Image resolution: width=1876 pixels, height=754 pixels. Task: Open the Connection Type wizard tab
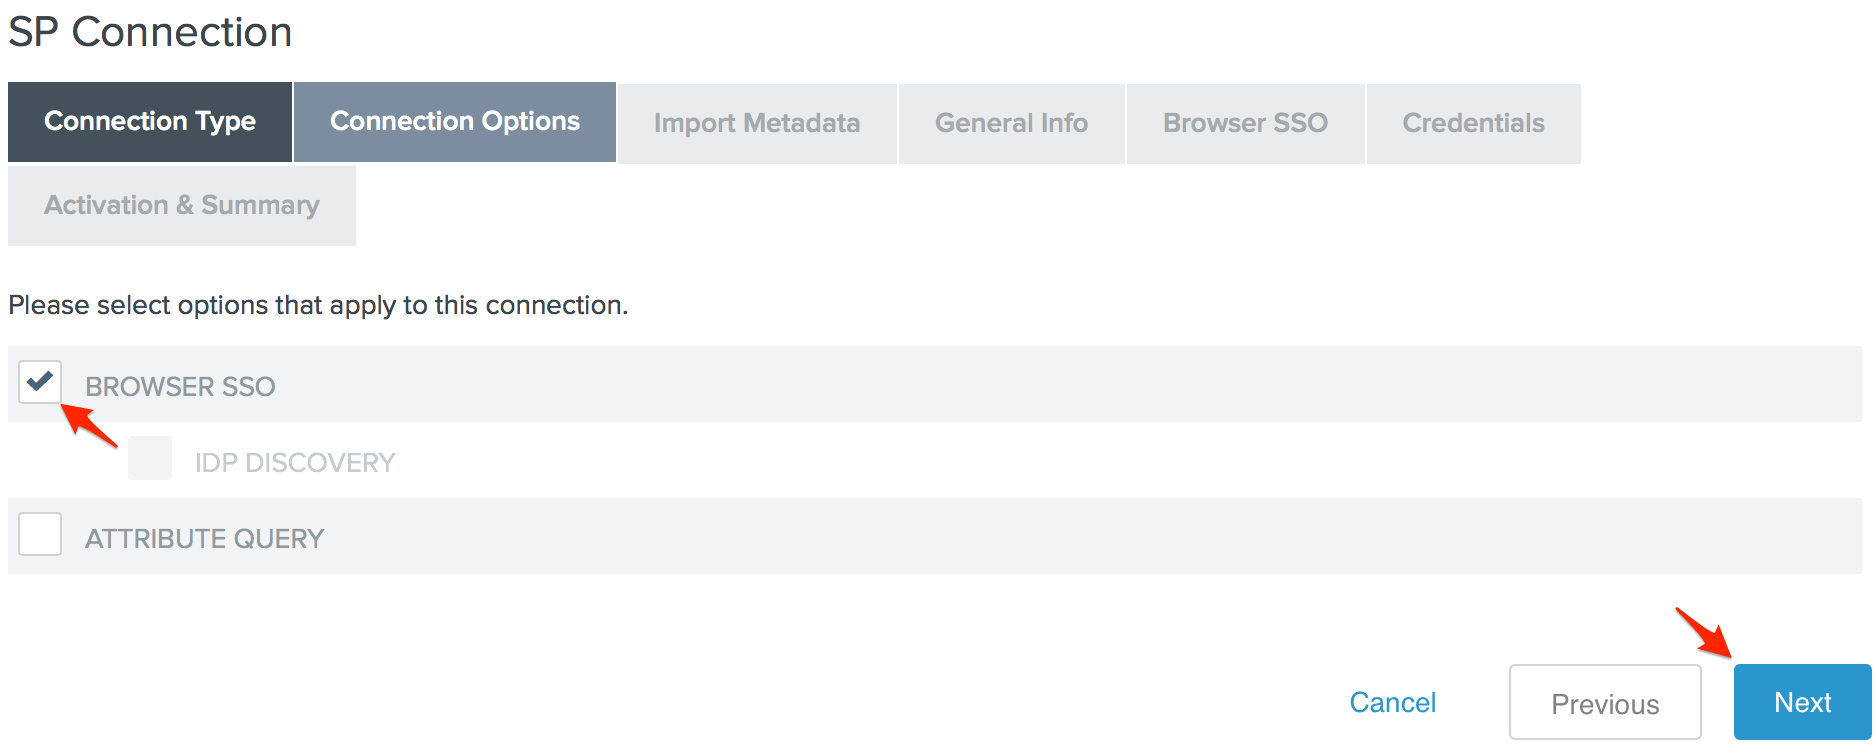point(150,122)
